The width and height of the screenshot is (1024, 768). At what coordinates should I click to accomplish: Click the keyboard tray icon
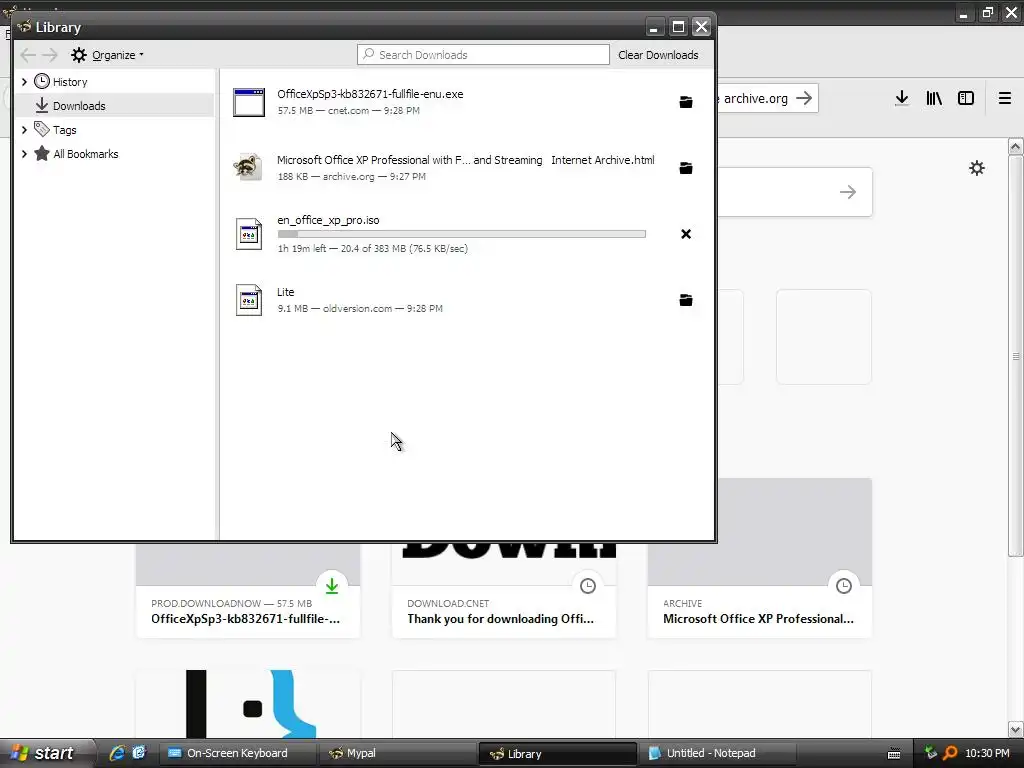click(894, 754)
